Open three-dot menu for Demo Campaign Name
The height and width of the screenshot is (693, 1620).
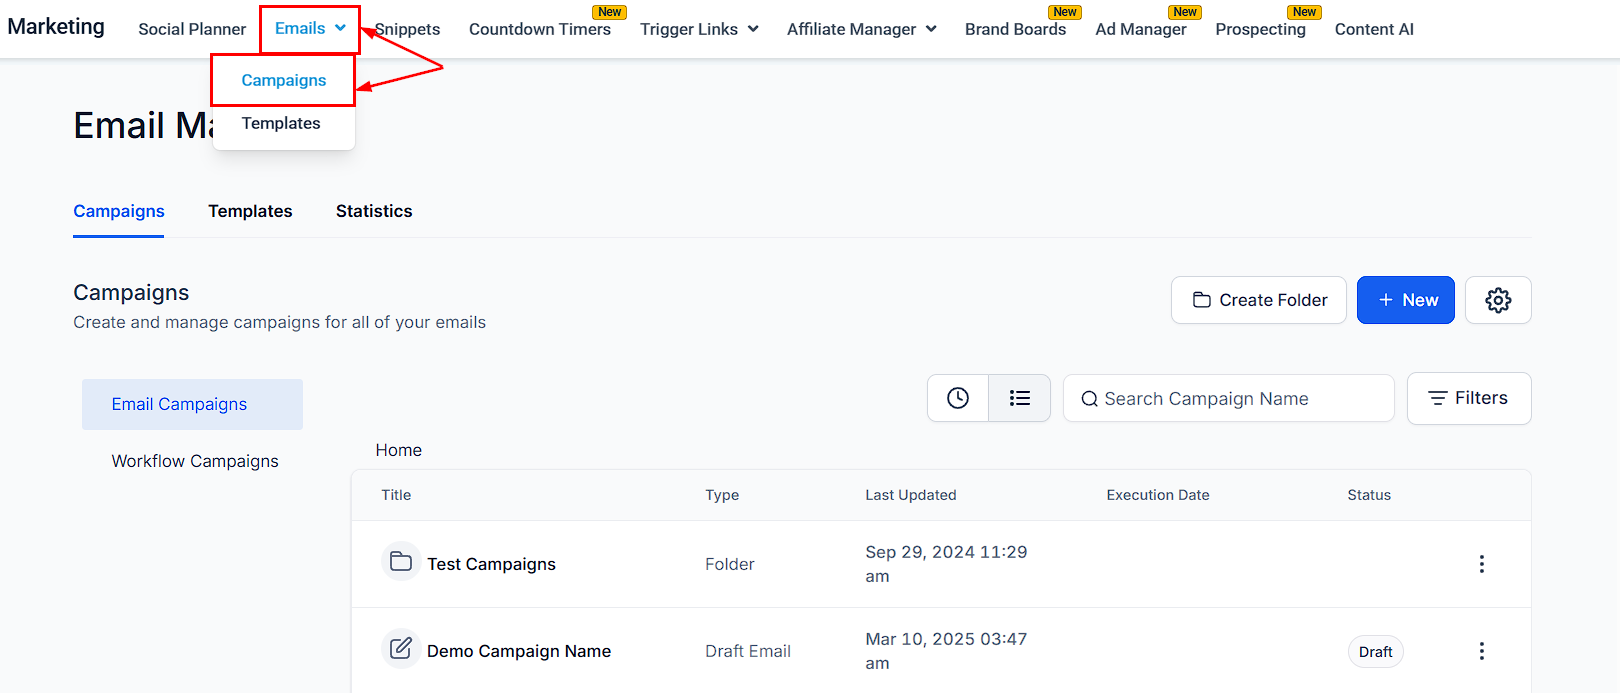pyautogui.click(x=1481, y=651)
